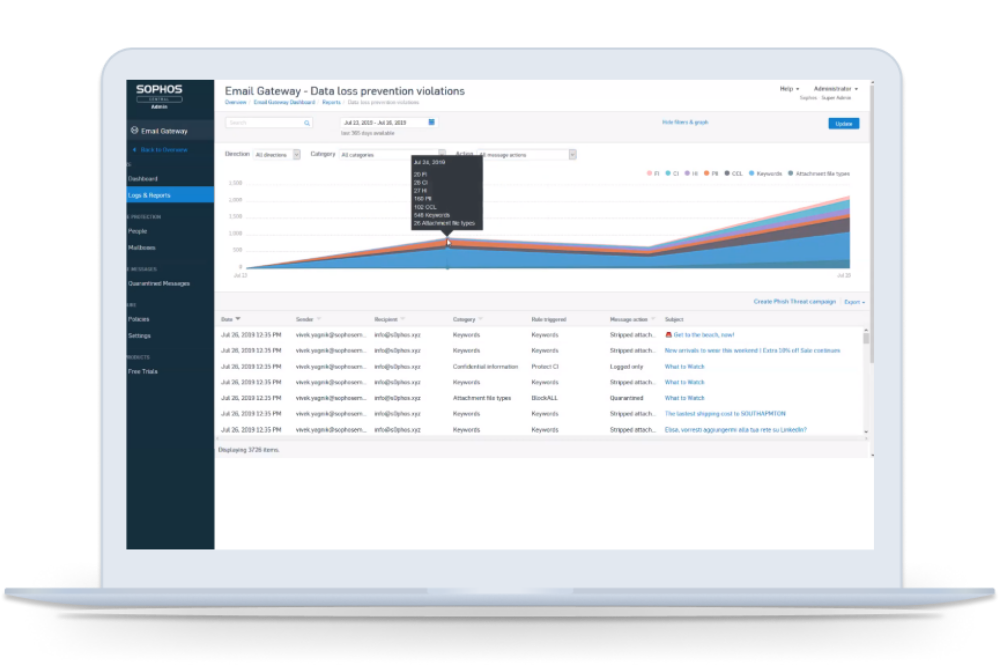
Task: Click 'Protect CI' rule triggered cell
Action: [545, 367]
